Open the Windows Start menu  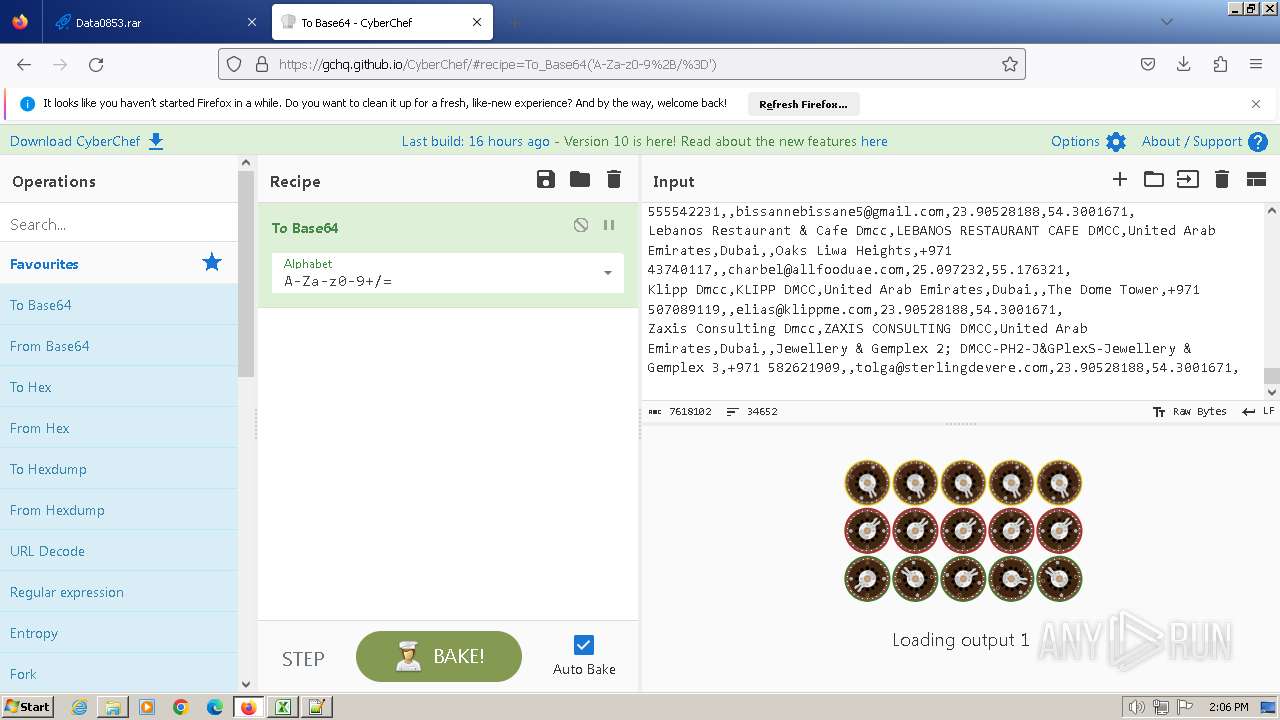click(x=27, y=706)
